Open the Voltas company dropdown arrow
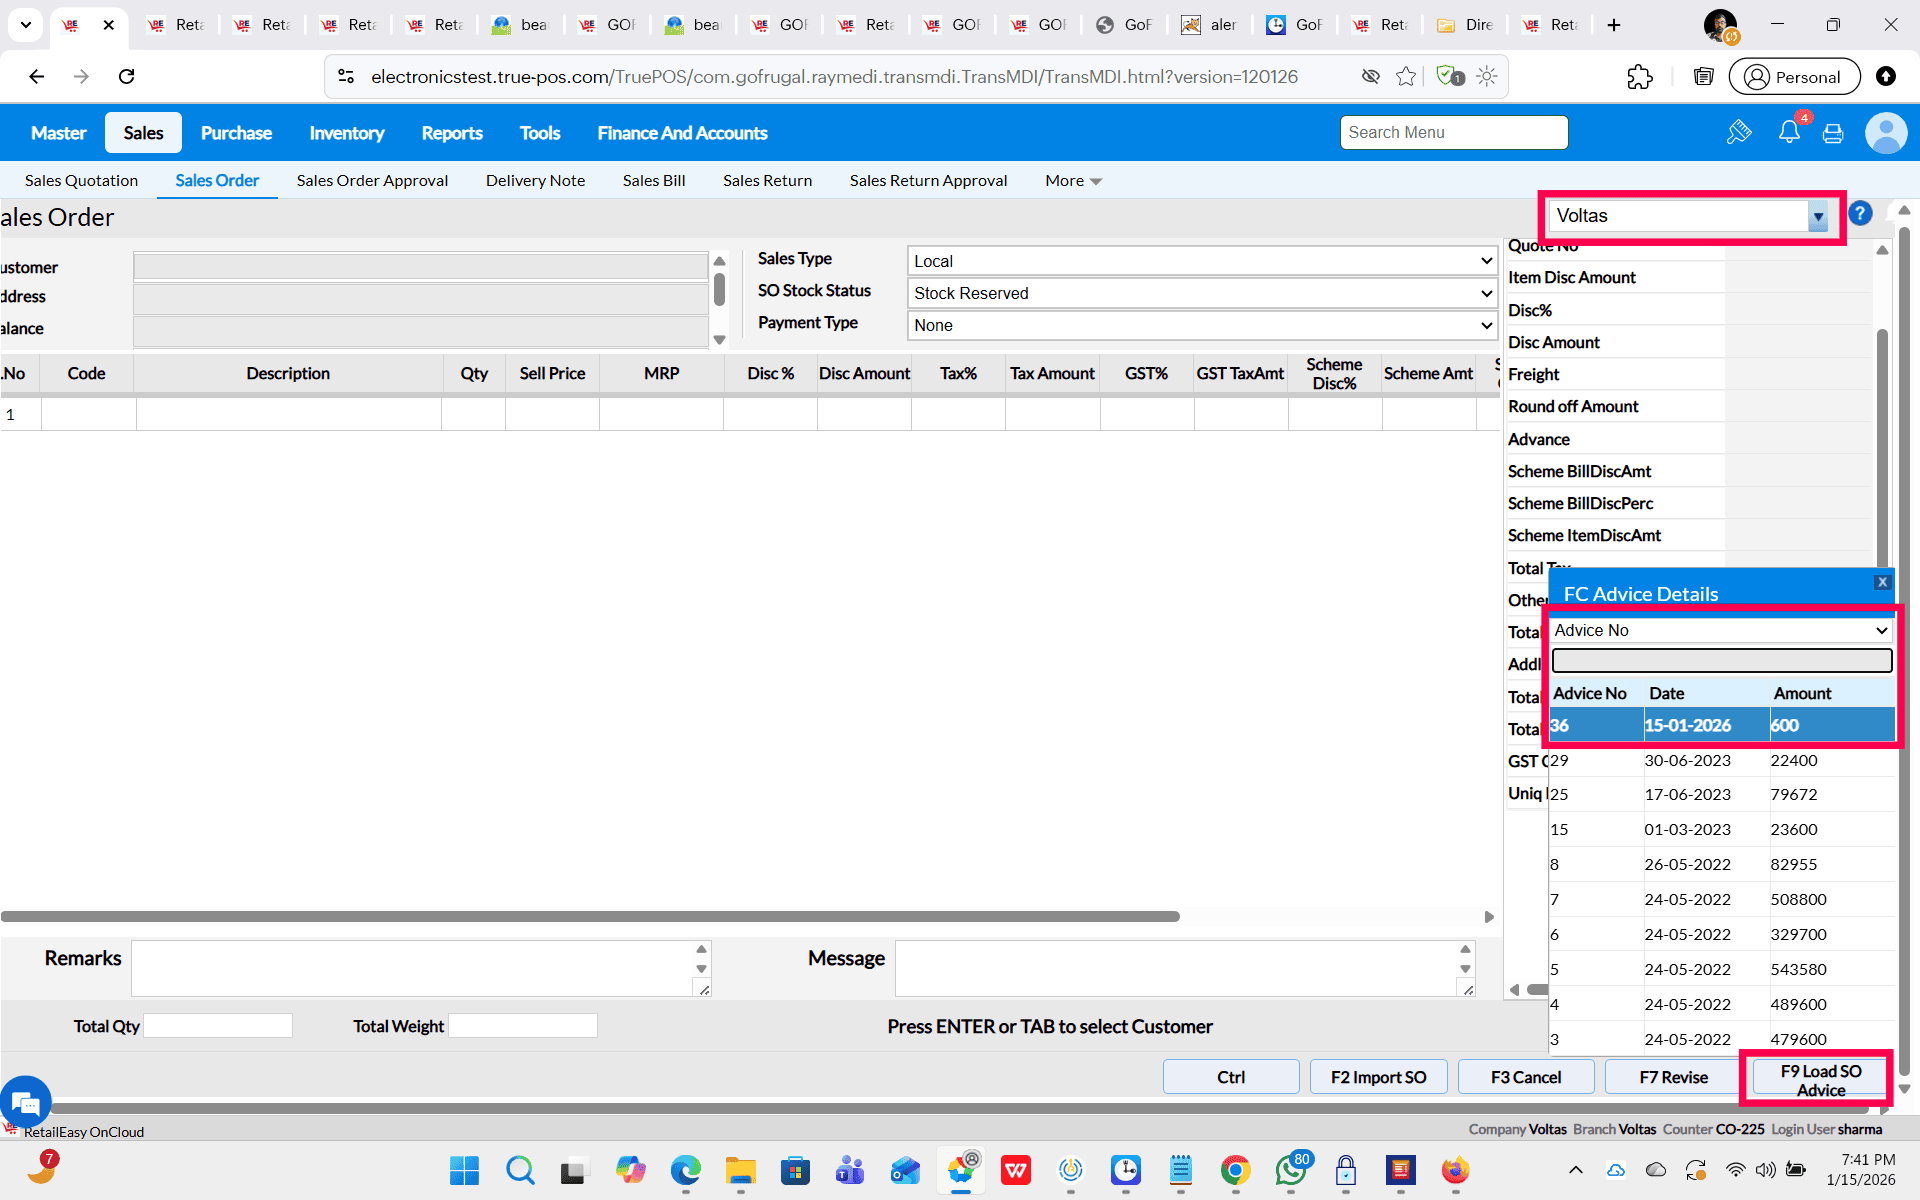Viewport: 1920px width, 1200px height. 1818,217
